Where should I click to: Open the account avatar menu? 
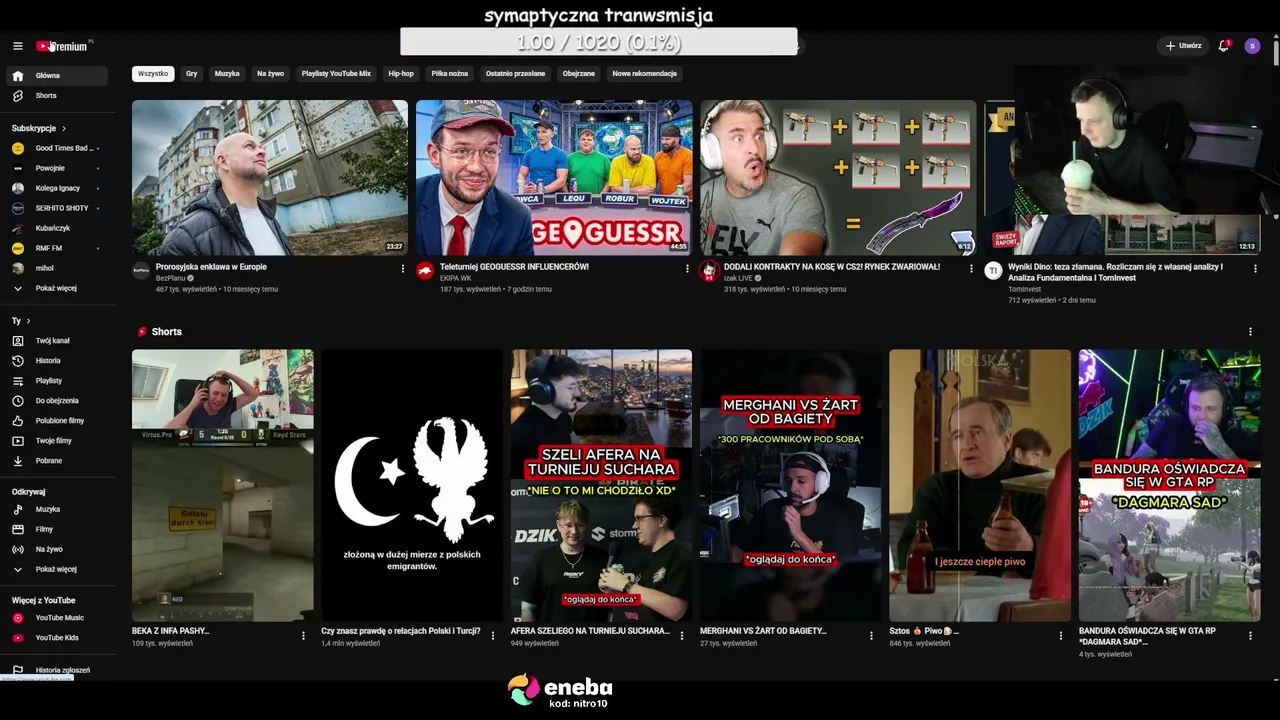1252,46
